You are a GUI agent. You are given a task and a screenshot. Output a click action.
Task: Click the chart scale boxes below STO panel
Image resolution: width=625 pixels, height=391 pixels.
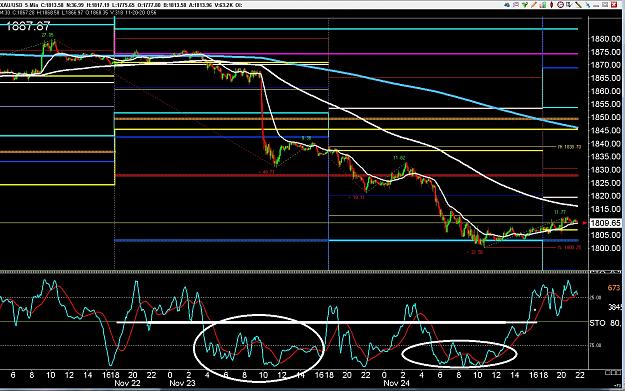pos(613,373)
